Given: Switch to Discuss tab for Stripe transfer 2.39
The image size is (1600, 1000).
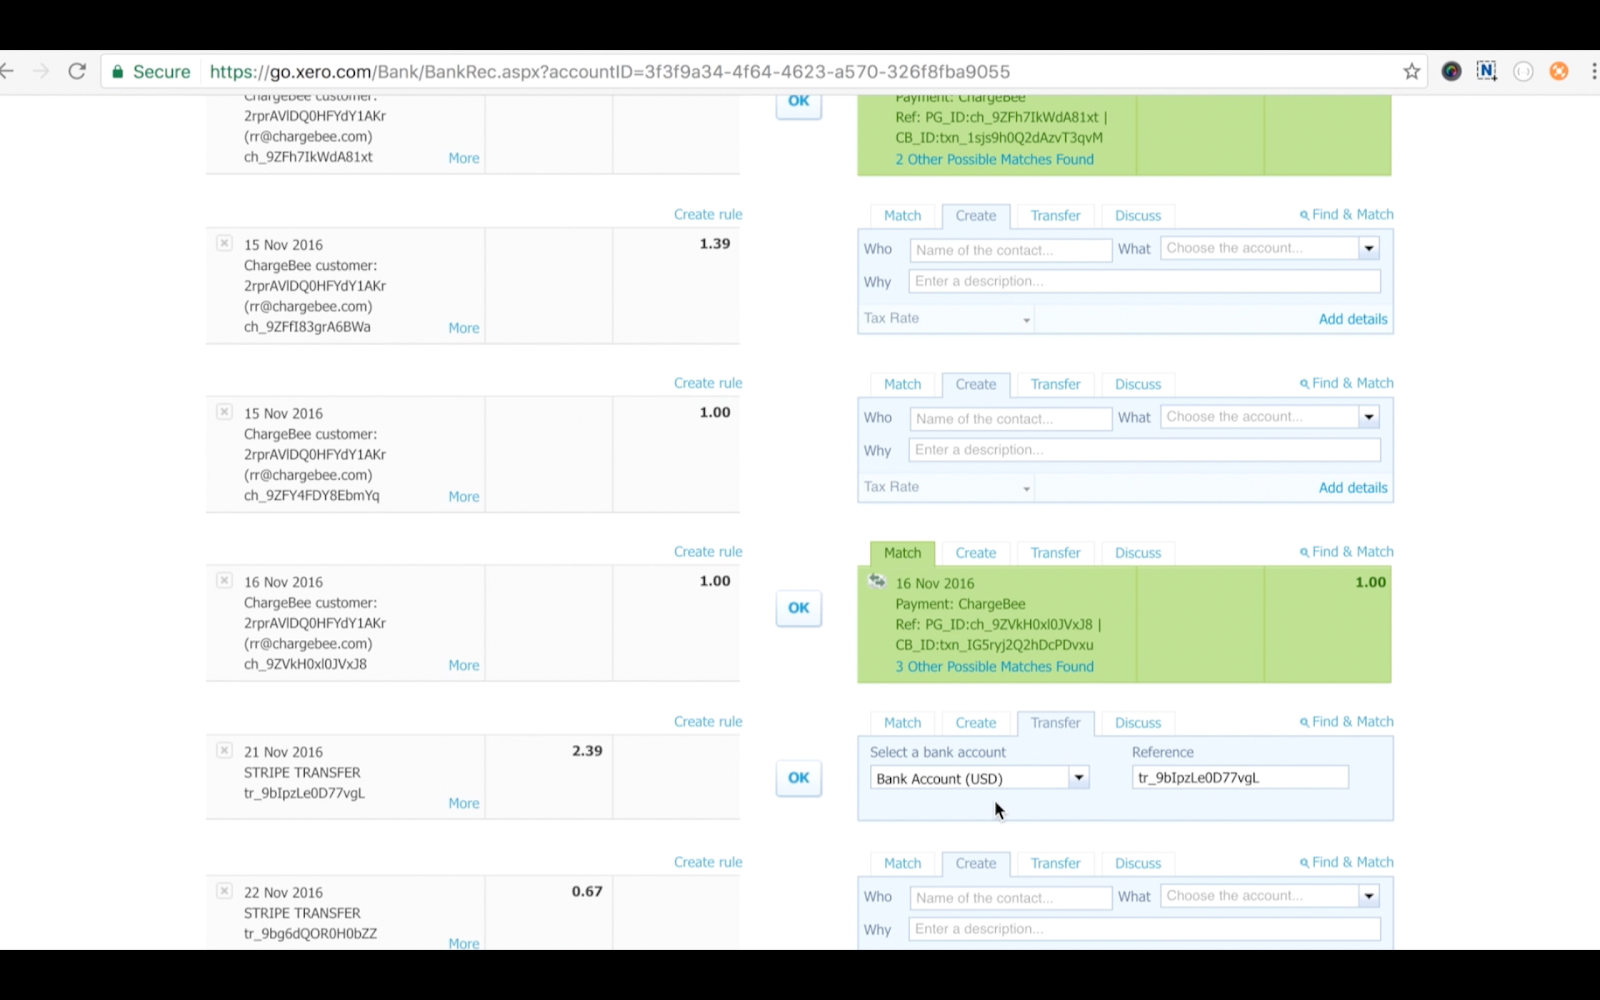Looking at the screenshot, I should pos(1137,723).
